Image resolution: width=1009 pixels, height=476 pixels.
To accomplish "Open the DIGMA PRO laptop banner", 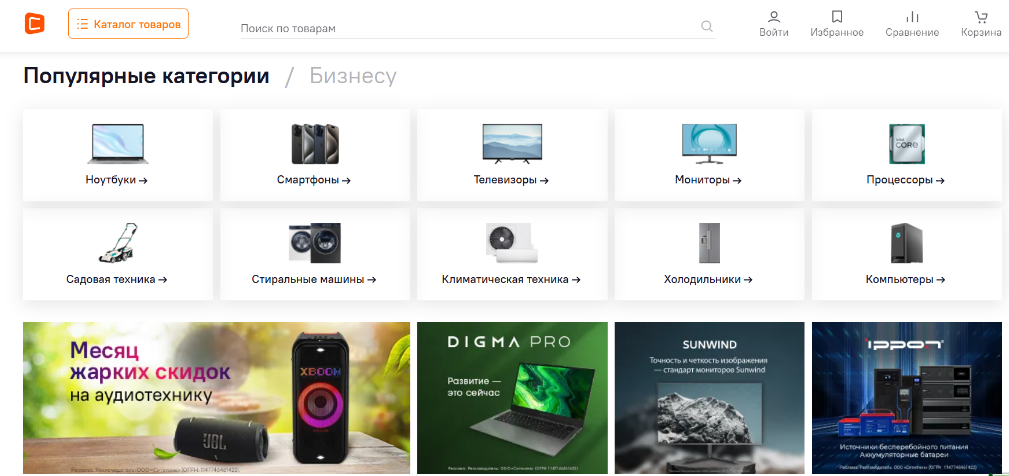I will (512, 397).
